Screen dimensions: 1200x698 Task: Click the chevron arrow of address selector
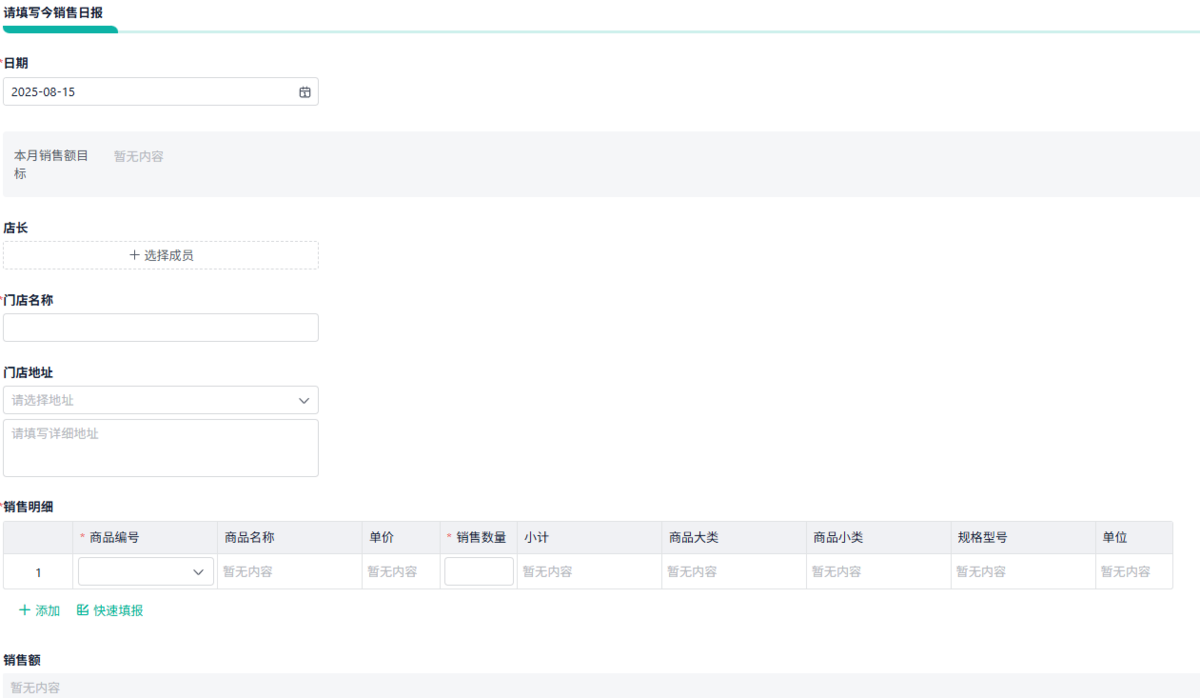pos(304,400)
